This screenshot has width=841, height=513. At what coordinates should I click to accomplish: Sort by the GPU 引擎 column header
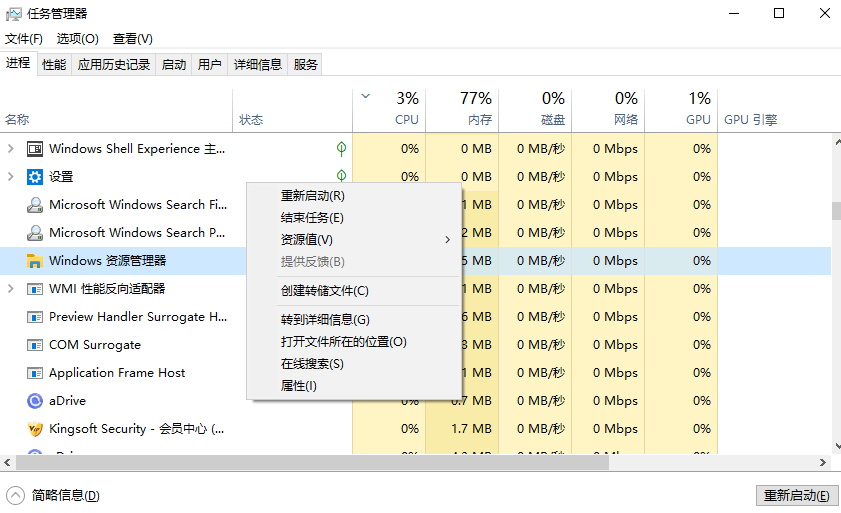pyautogui.click(x=774, y=110)
